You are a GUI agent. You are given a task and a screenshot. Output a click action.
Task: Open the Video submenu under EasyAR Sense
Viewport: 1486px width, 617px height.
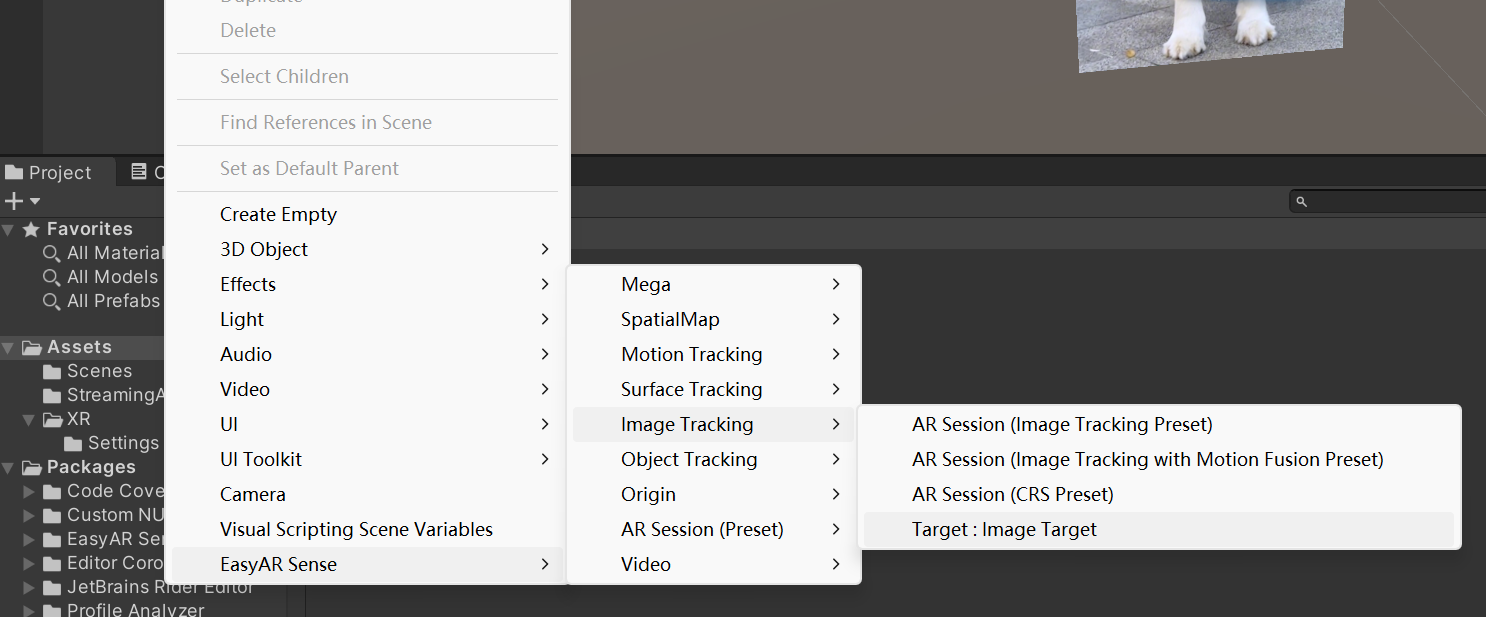click(713, 565)
